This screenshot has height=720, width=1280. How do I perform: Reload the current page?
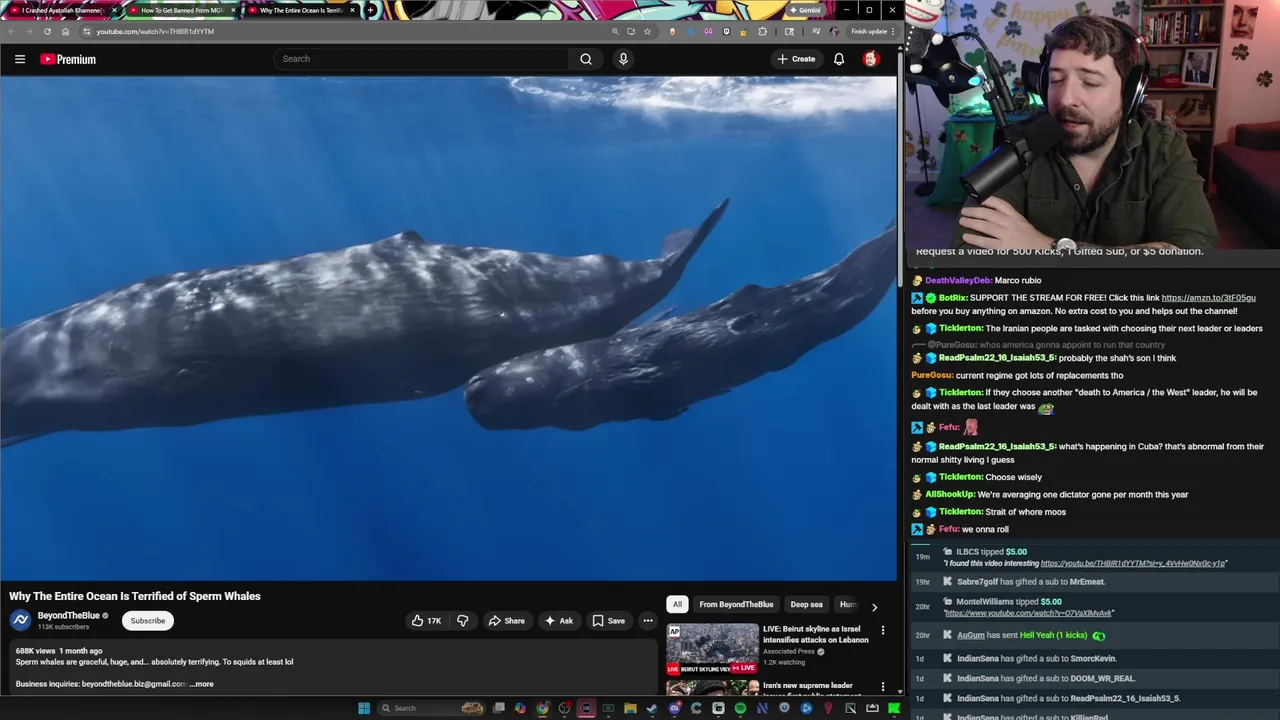(x=47, y=31)
